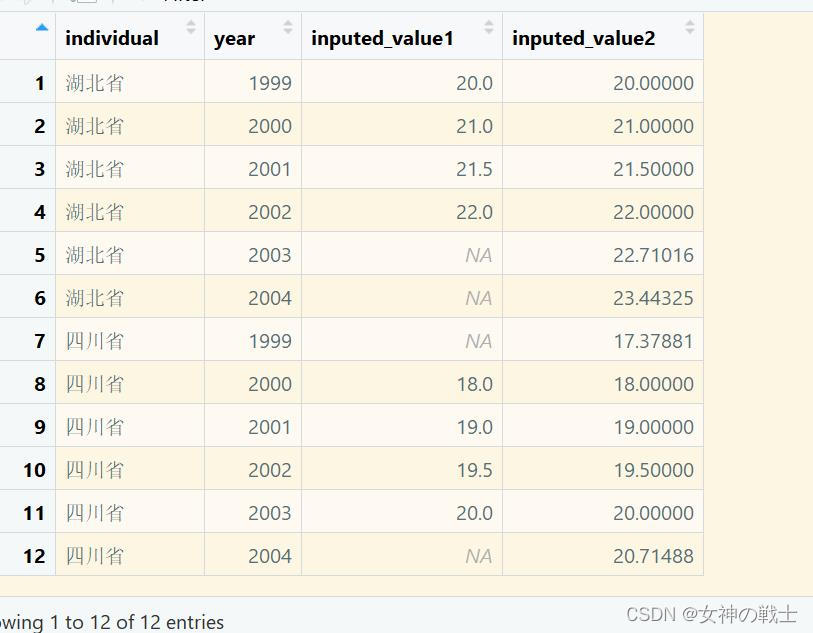This screenshot has width=813, height=633.
Task: Sort by the year column header
Action: [253, 37]
